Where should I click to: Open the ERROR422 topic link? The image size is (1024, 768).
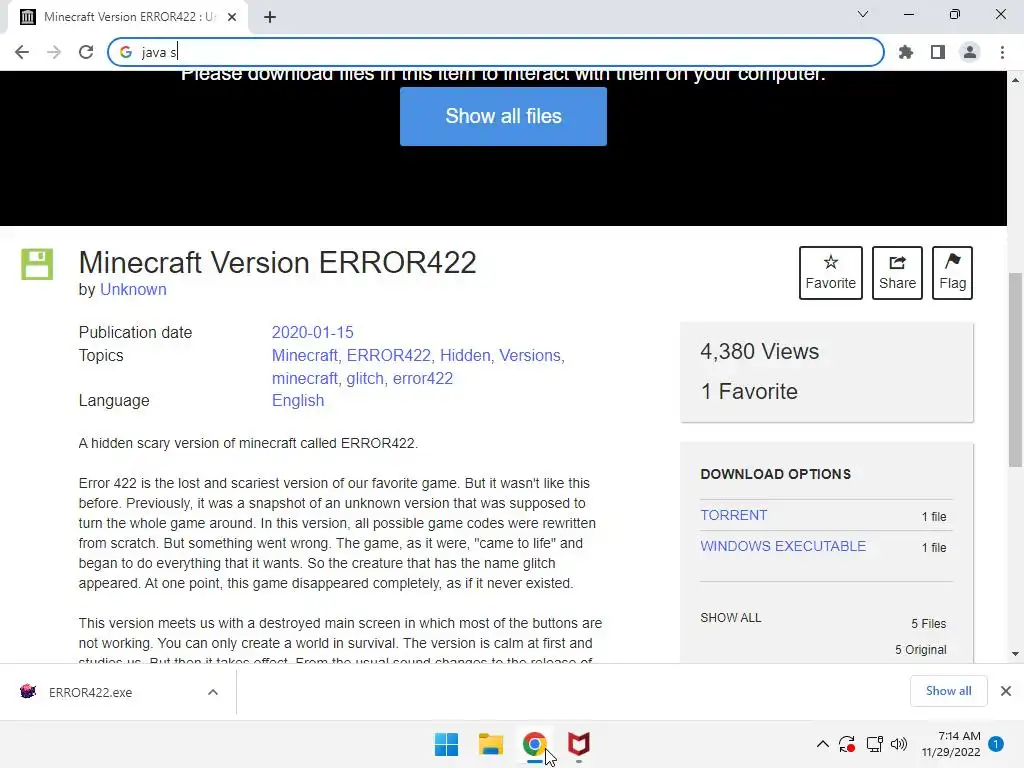[389, 355]
